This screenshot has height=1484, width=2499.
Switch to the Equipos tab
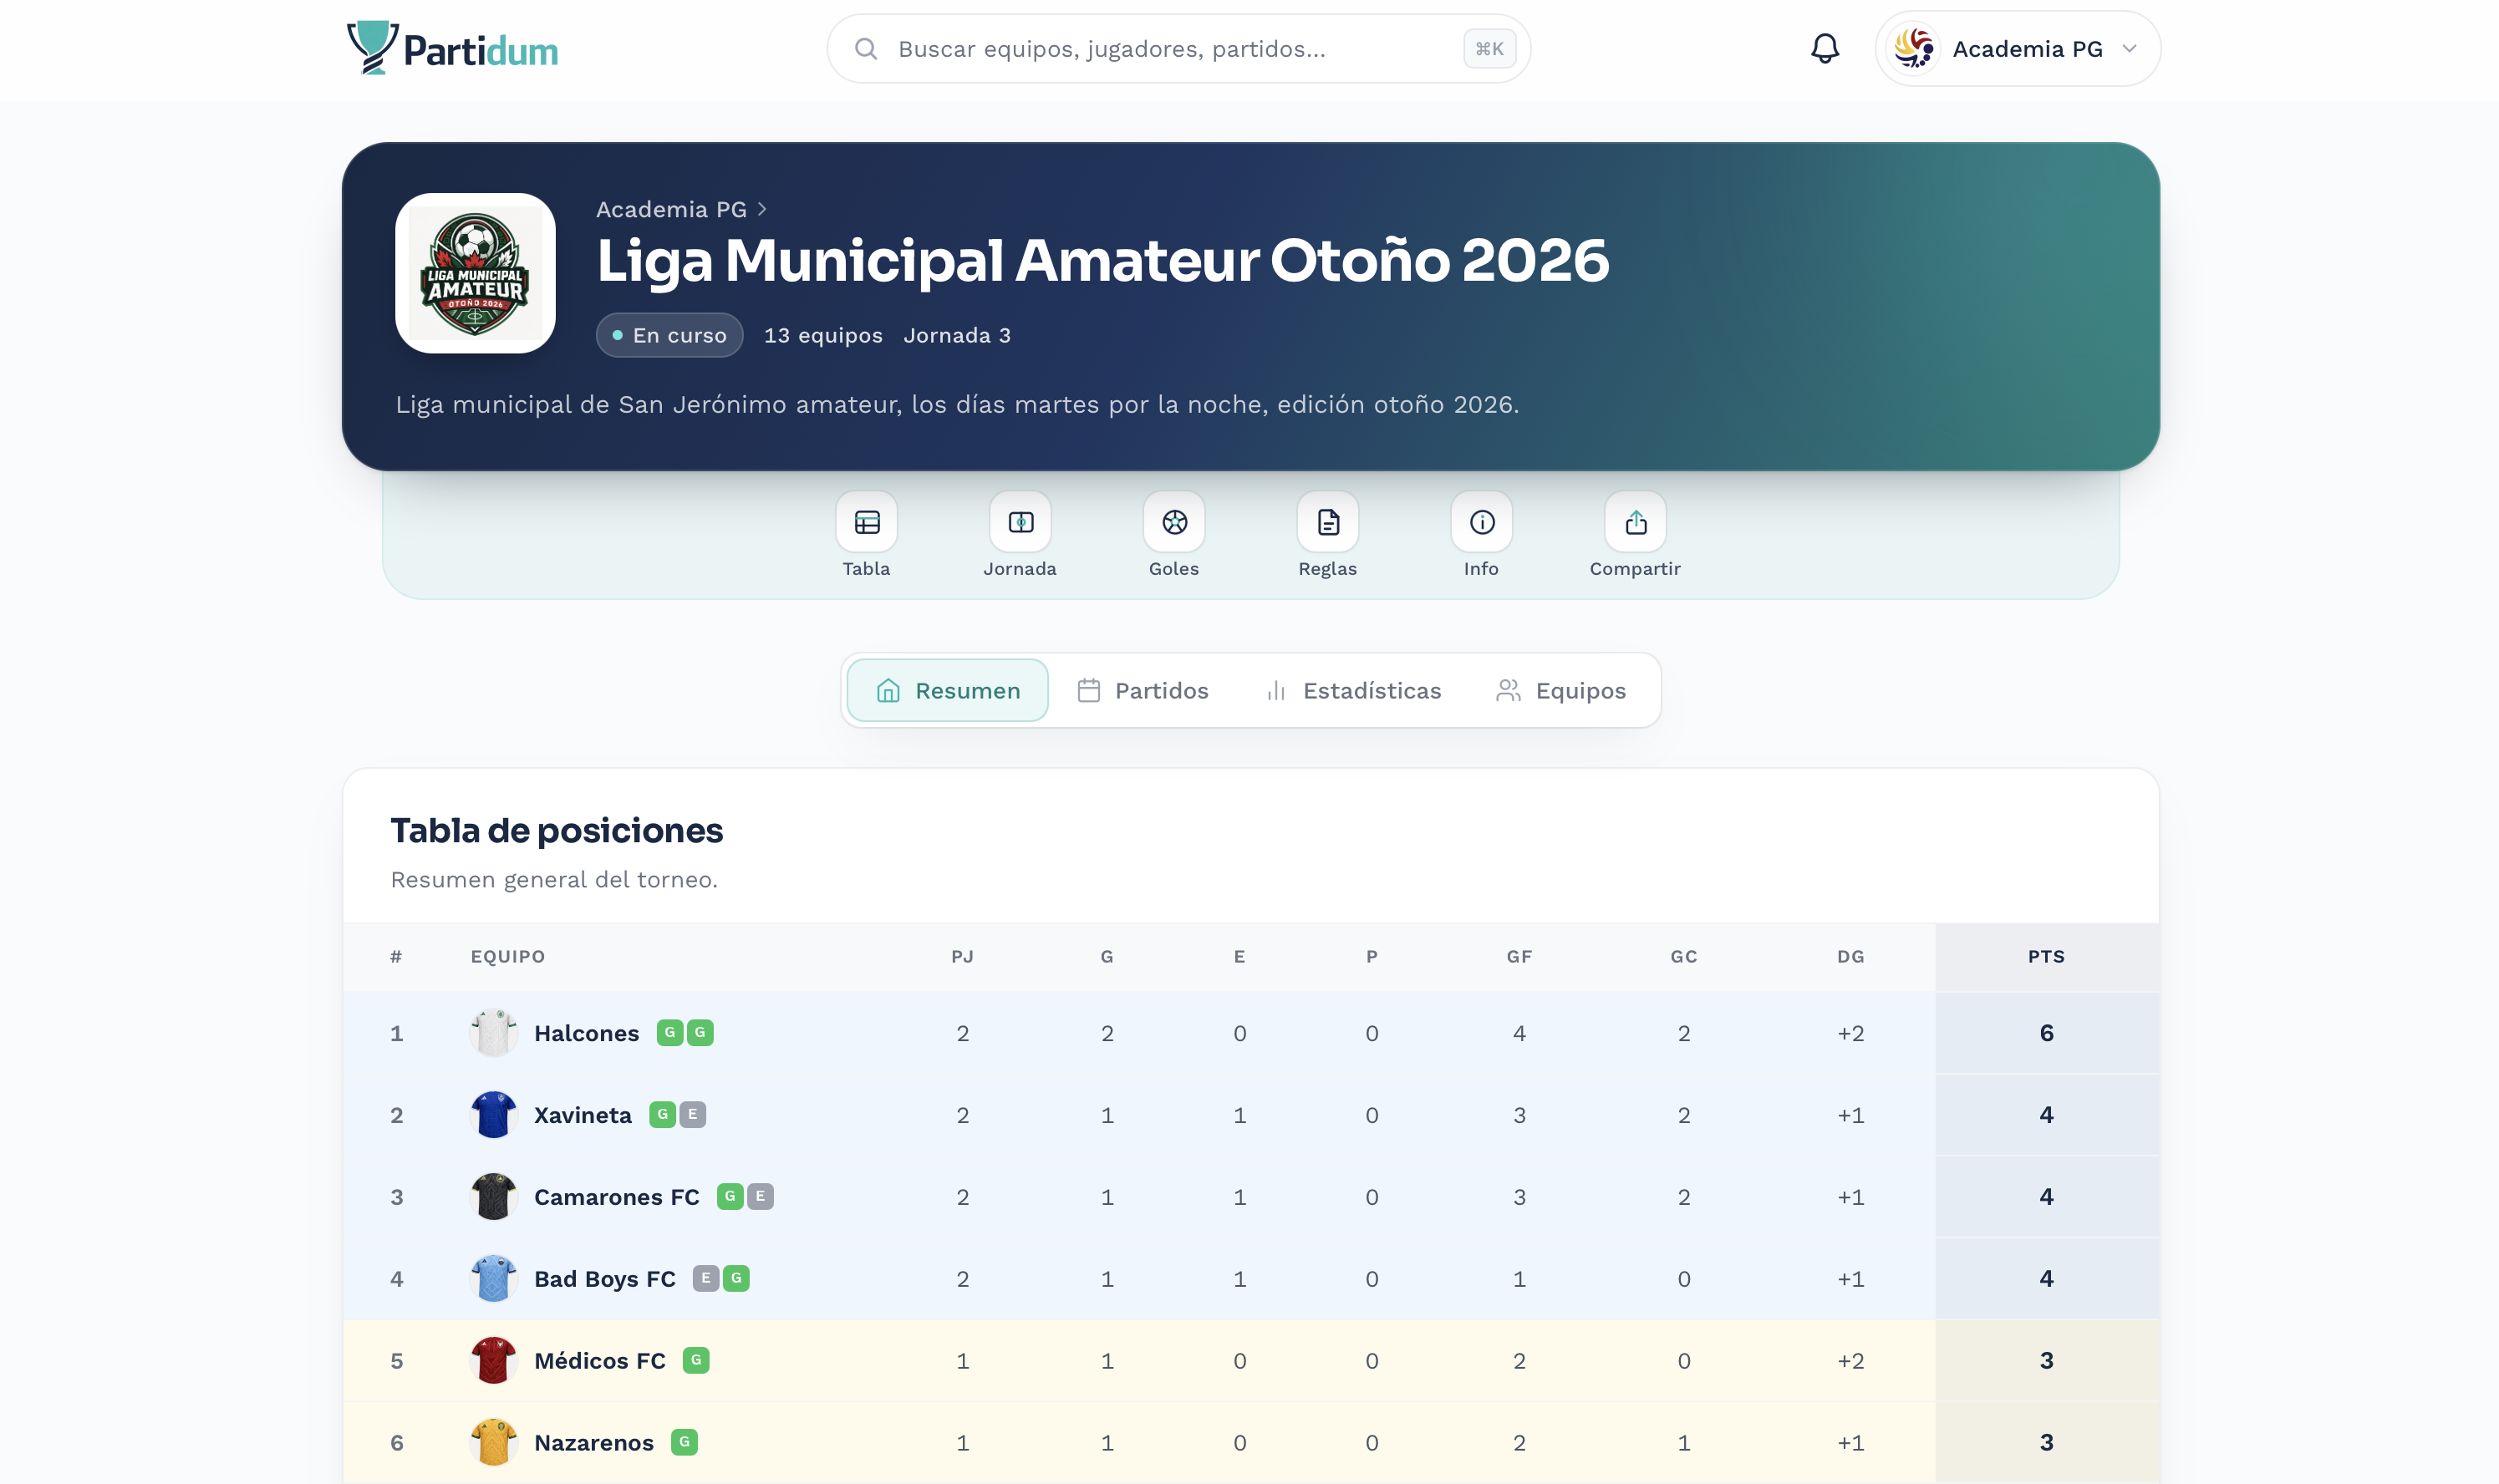click(x=1561, y=690)
